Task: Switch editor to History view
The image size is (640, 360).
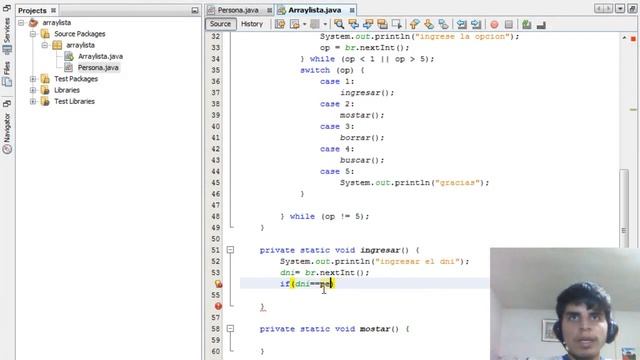Action: 252,24
